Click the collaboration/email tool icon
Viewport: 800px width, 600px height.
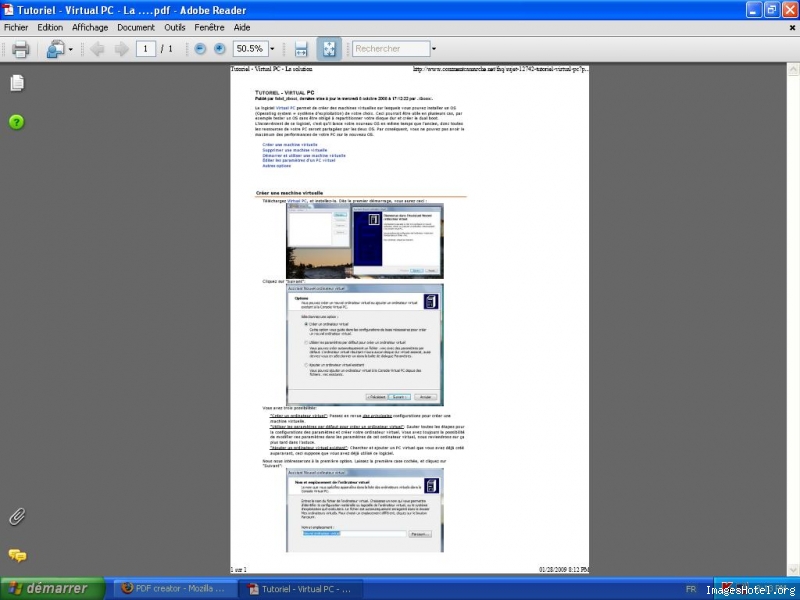click(x=55, y=49)
